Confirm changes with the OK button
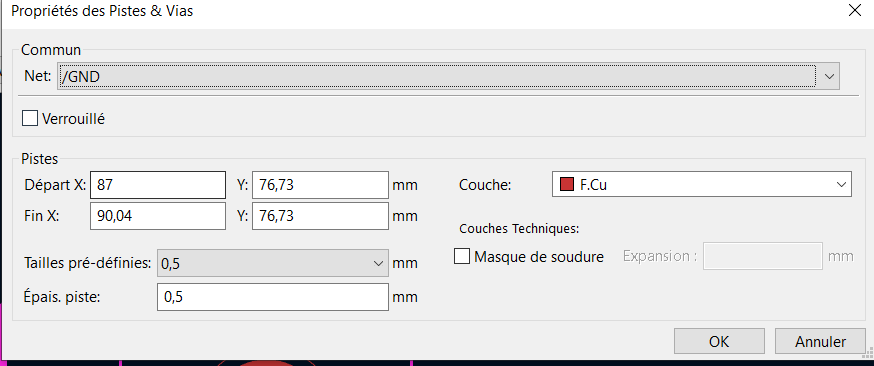 click(x=718, y=341)
